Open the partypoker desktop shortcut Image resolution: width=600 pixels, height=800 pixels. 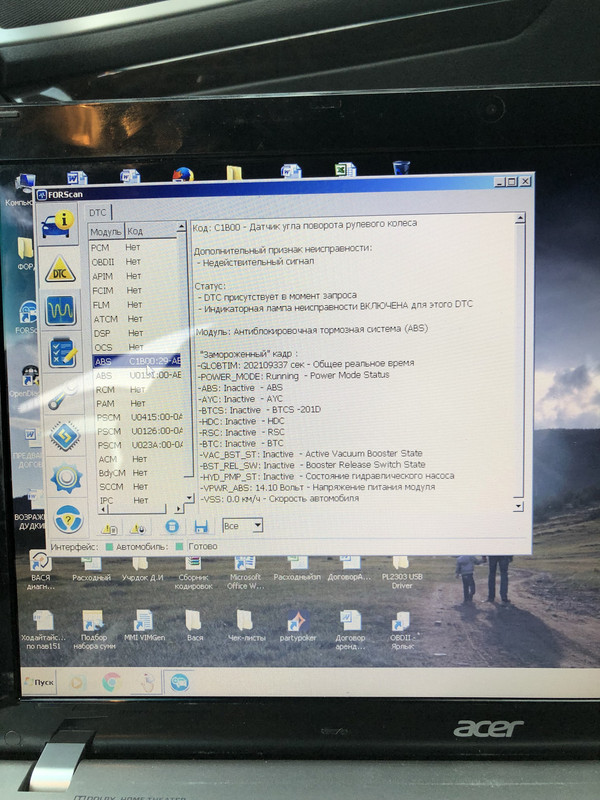point(297,626)
